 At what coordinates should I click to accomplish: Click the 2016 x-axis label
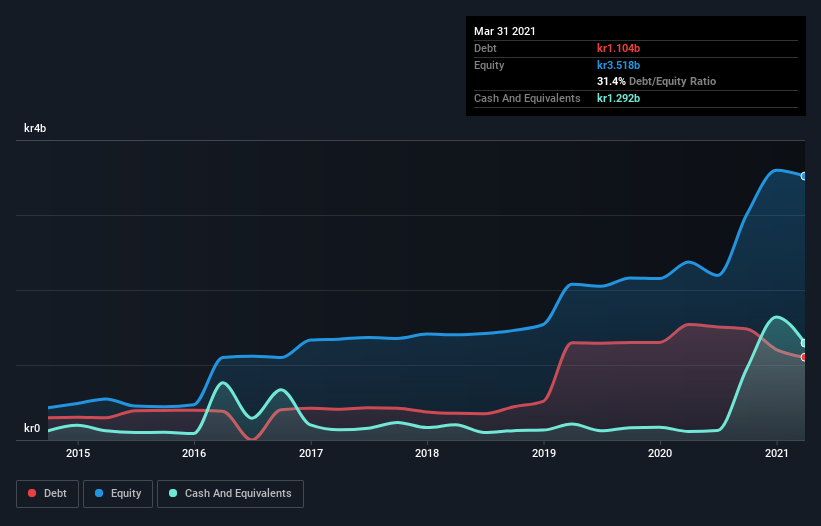[x=194, y=453]
